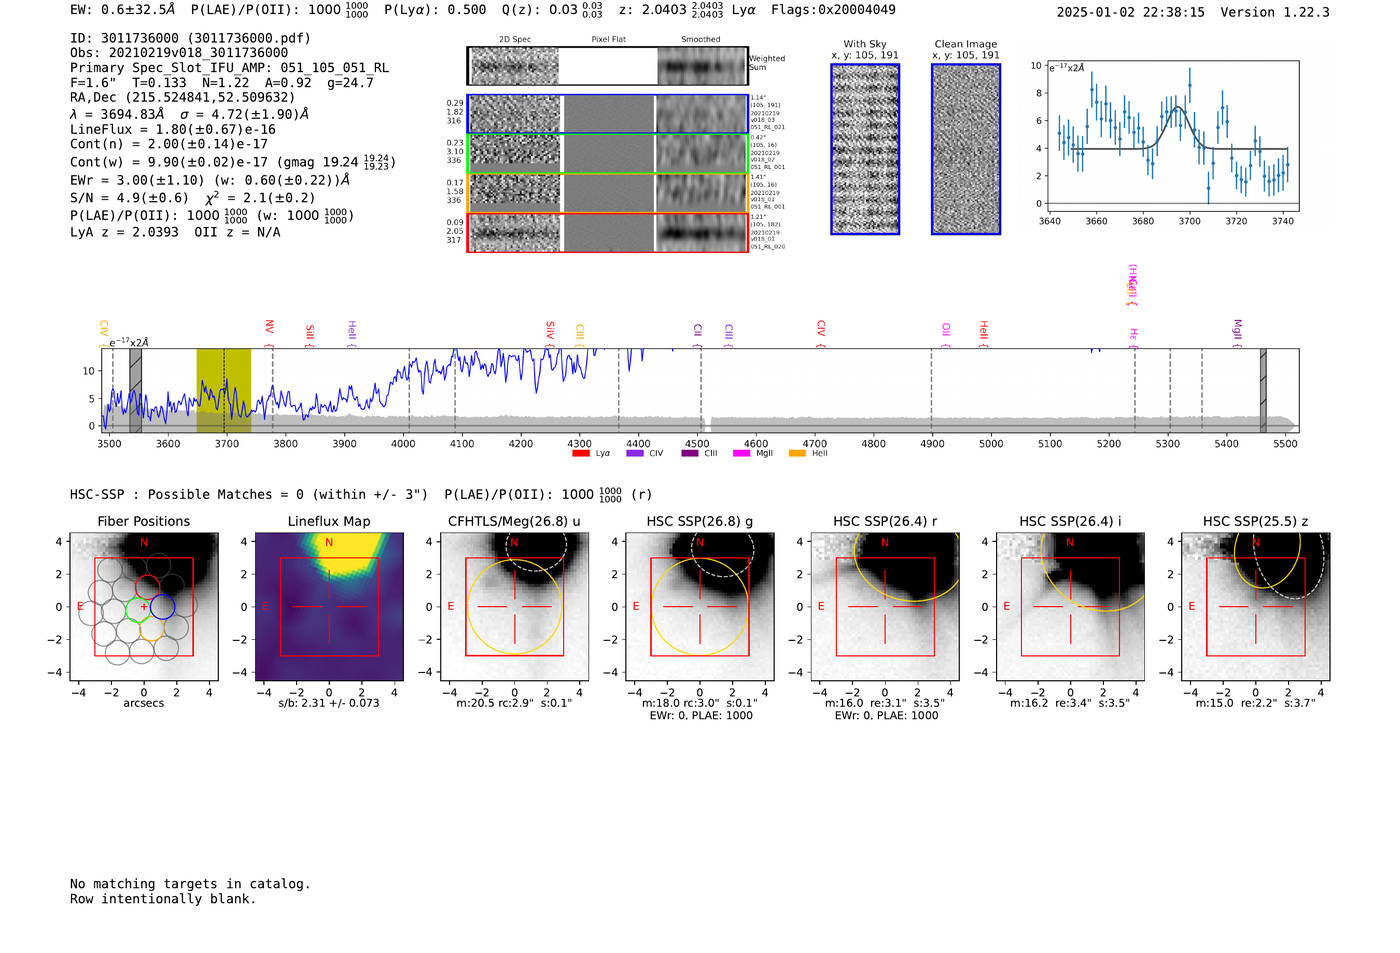This screenshot has width=1400, height=953.
Task: Open the HSC SSP(26.4) r image
Action: click(x=885, y=606)
